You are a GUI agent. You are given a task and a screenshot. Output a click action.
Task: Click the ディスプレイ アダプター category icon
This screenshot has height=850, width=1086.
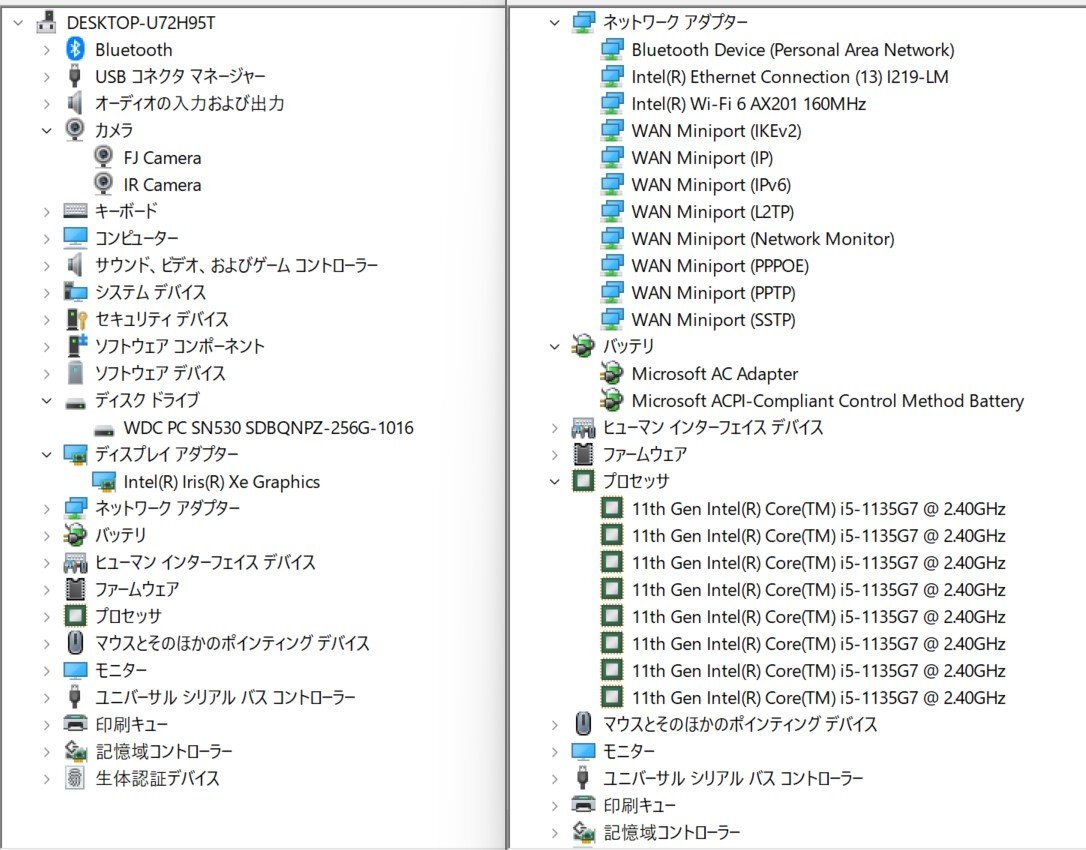click(x=75, y=455)
